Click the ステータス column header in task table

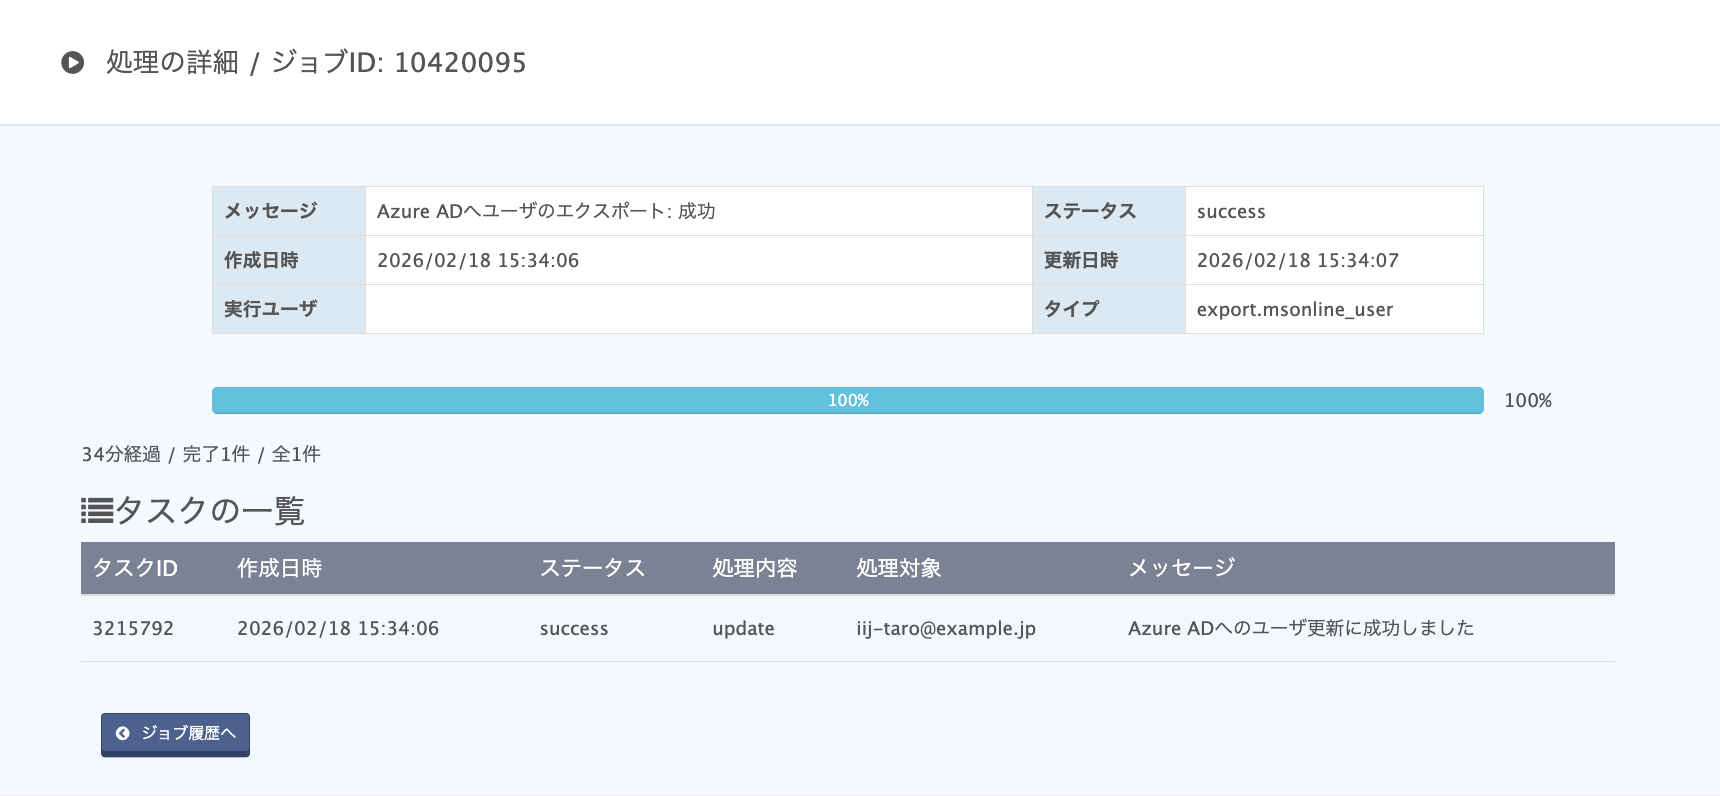592,568
